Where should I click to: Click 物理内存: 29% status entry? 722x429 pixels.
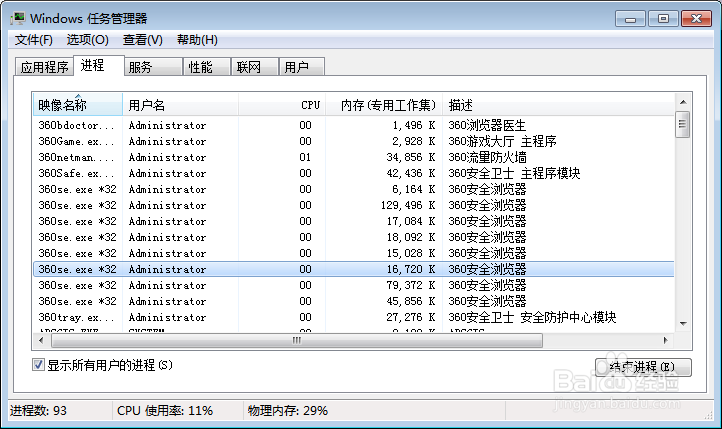287,411
